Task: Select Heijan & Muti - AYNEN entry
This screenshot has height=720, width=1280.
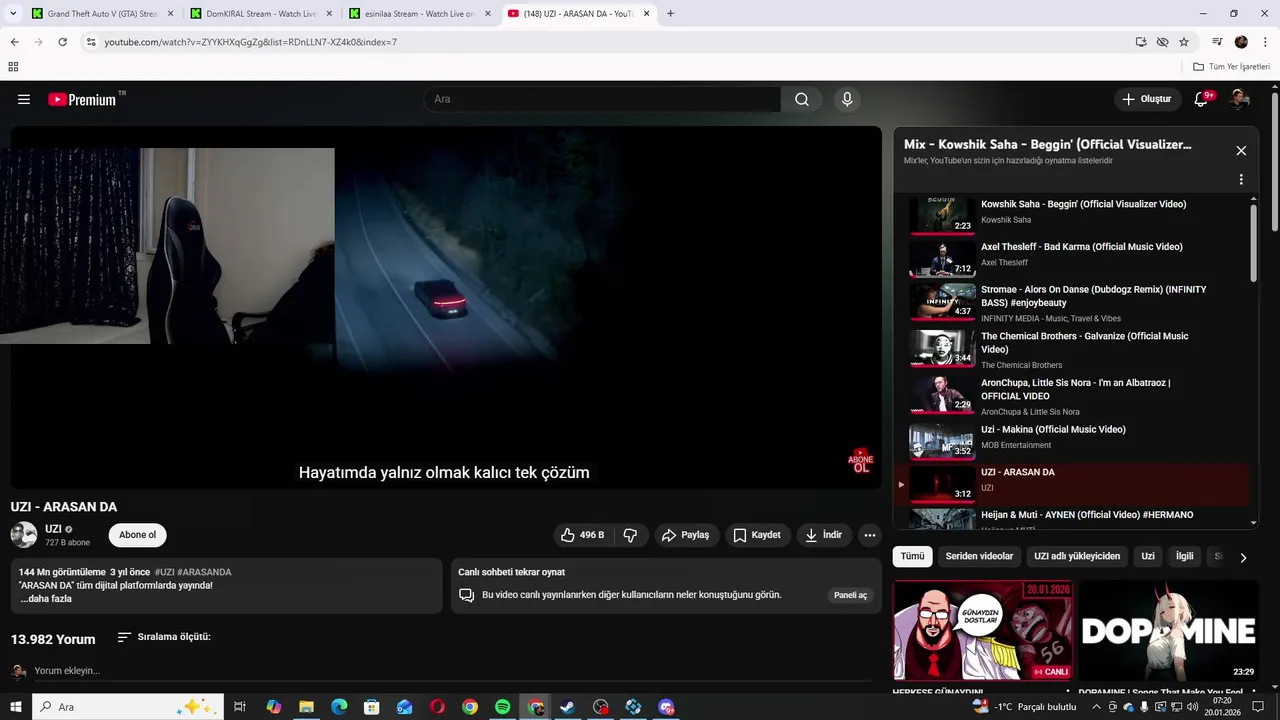Action: pos(1078,518)
